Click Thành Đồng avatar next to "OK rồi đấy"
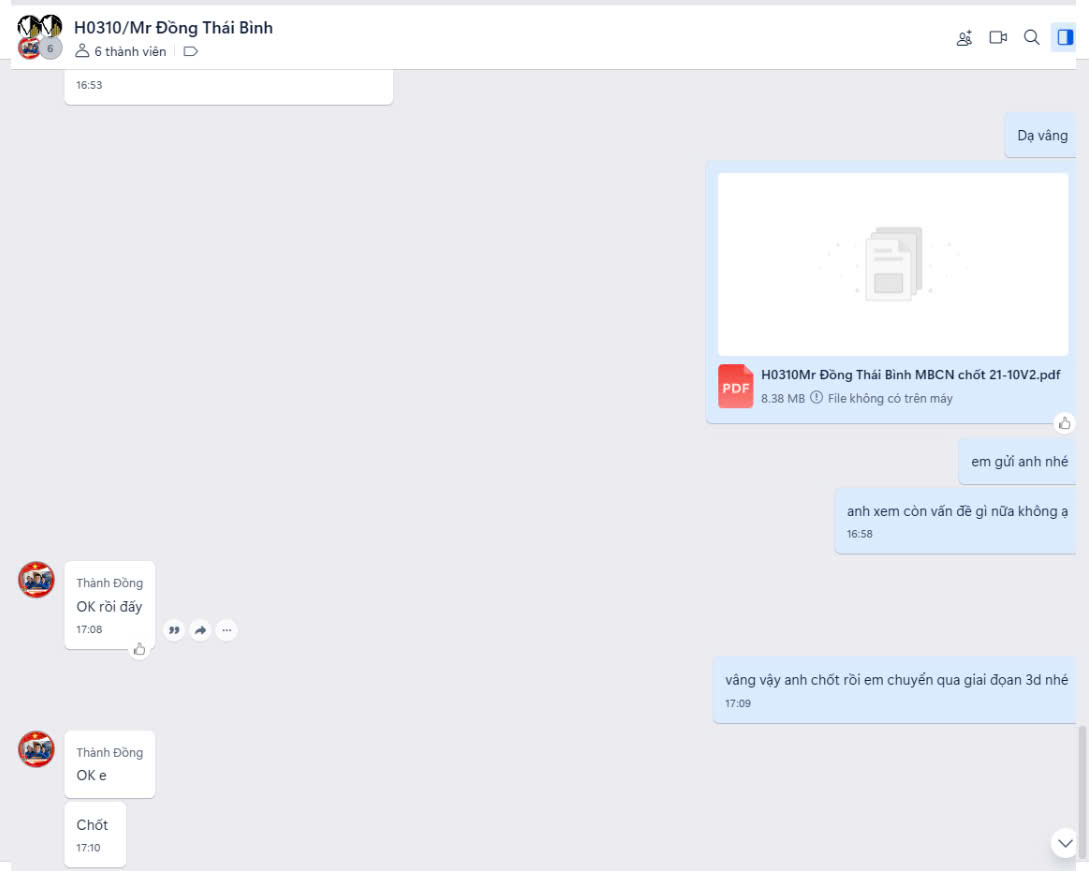Image resolution: width=1089 pixels, height=871 pixels. click(x=37, y=580)
